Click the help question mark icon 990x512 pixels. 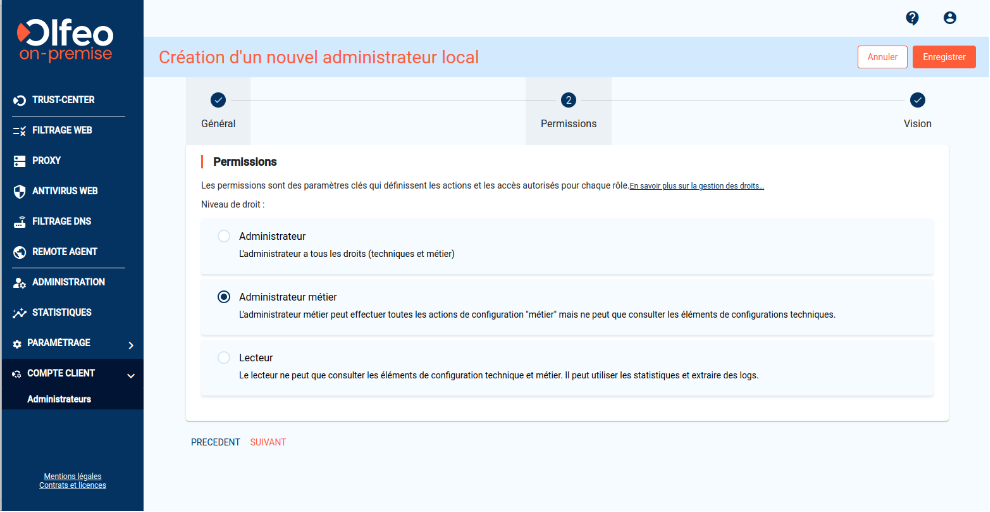point(912,18)
